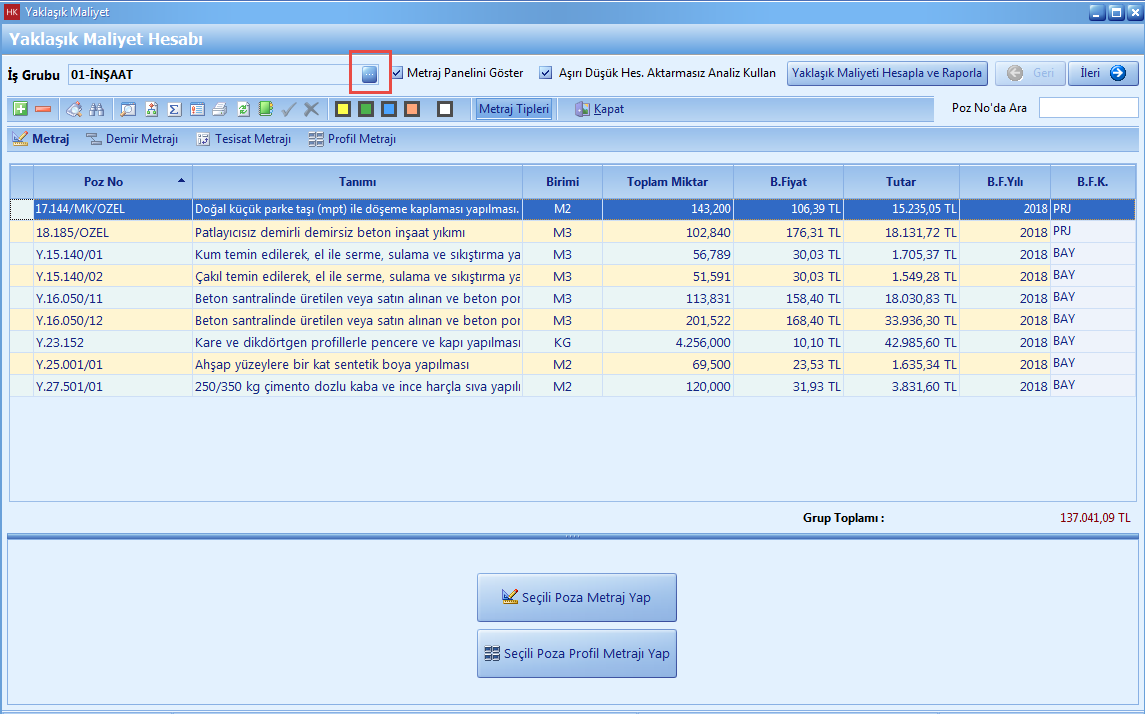Toggle Aşırı Düşük Hes. Aktarmasız Analiz checkbox
The height and width of the screenshot is (714, 1145).
546,73
